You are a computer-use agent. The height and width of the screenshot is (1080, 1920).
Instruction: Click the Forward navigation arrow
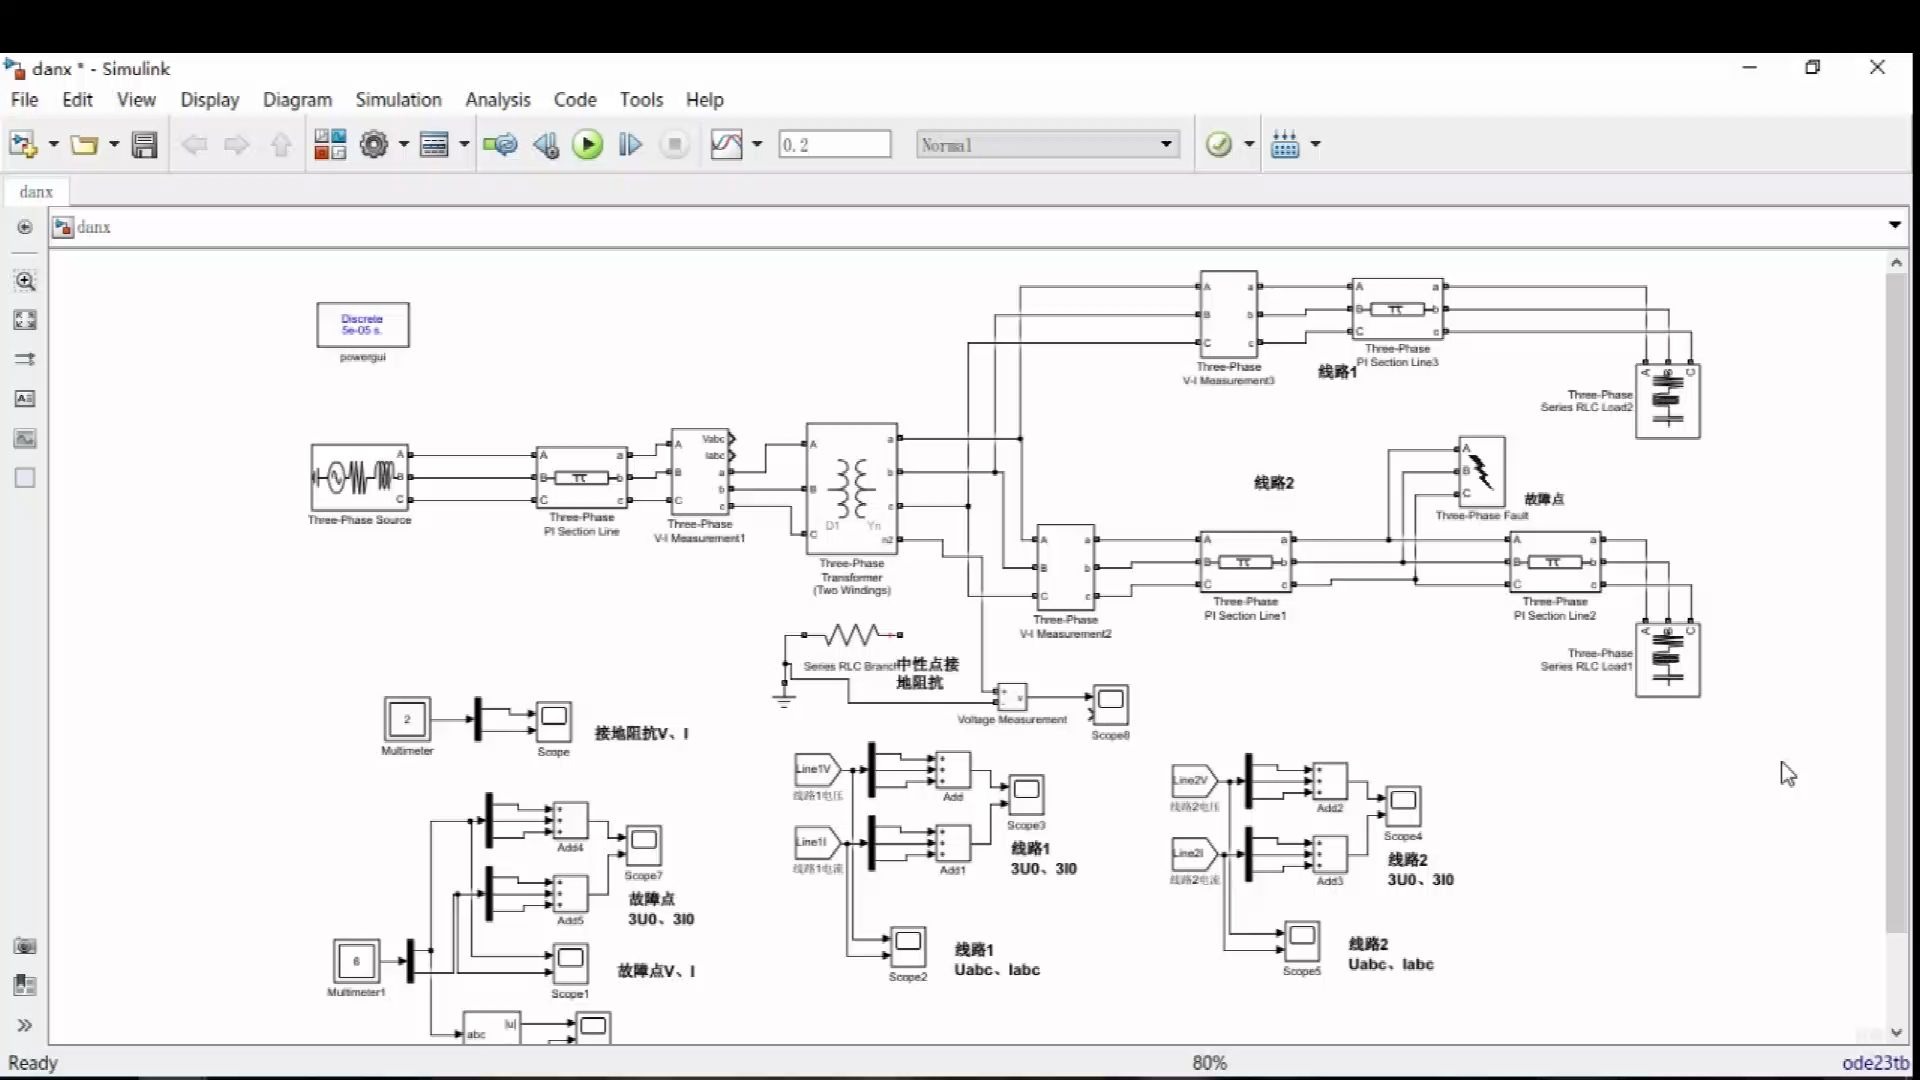click(x=237, y=145)
